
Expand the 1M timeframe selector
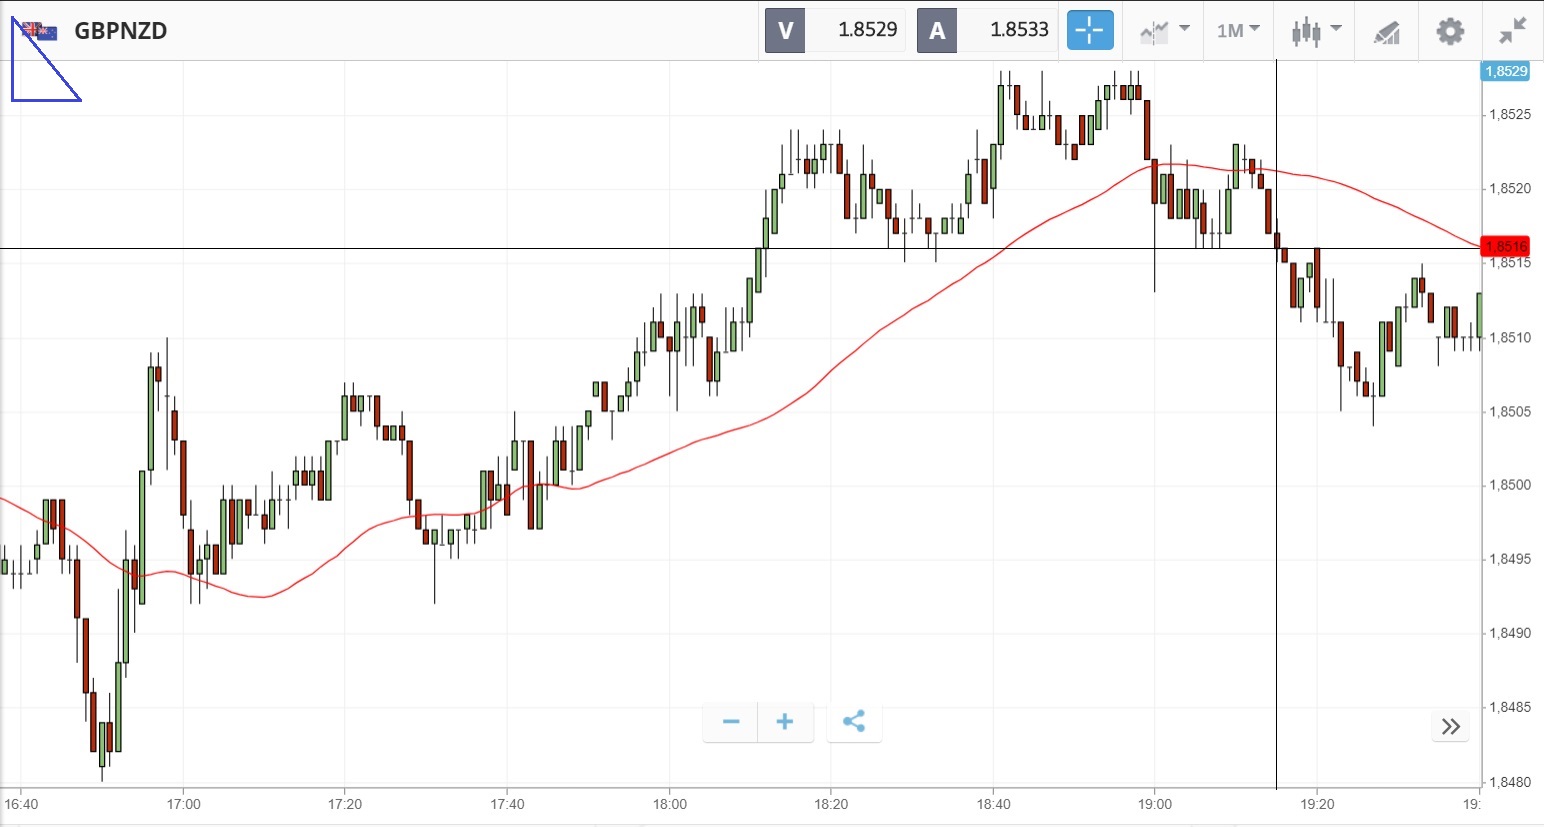(1237, 30)
